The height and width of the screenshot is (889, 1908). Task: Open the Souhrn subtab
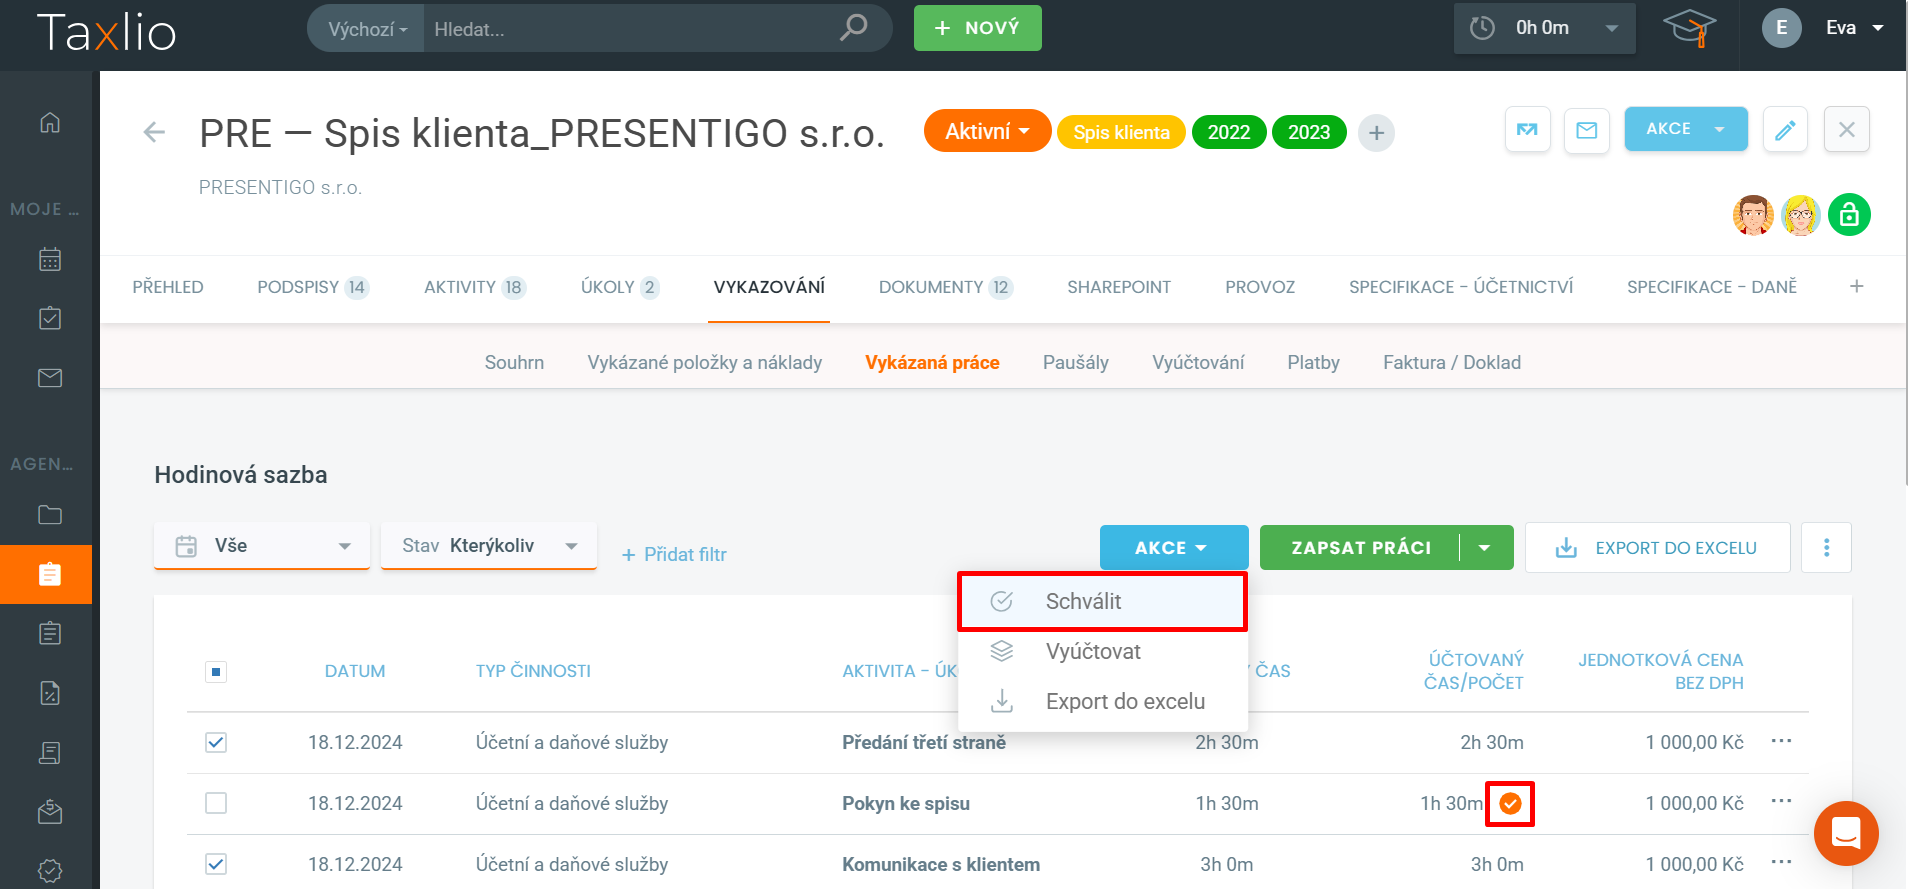(514, 363)
